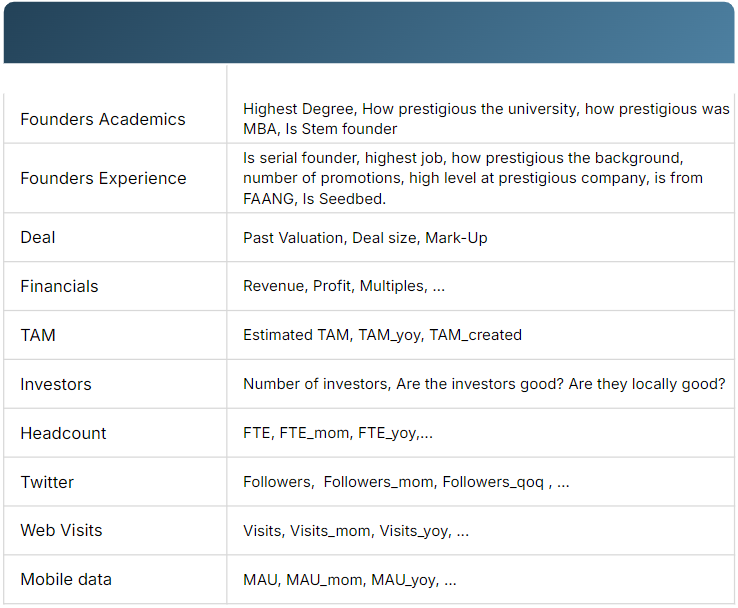Select the Twitter row label
Image resolution: width=738 pixels, height=608 pixels.
click(47, 482)
